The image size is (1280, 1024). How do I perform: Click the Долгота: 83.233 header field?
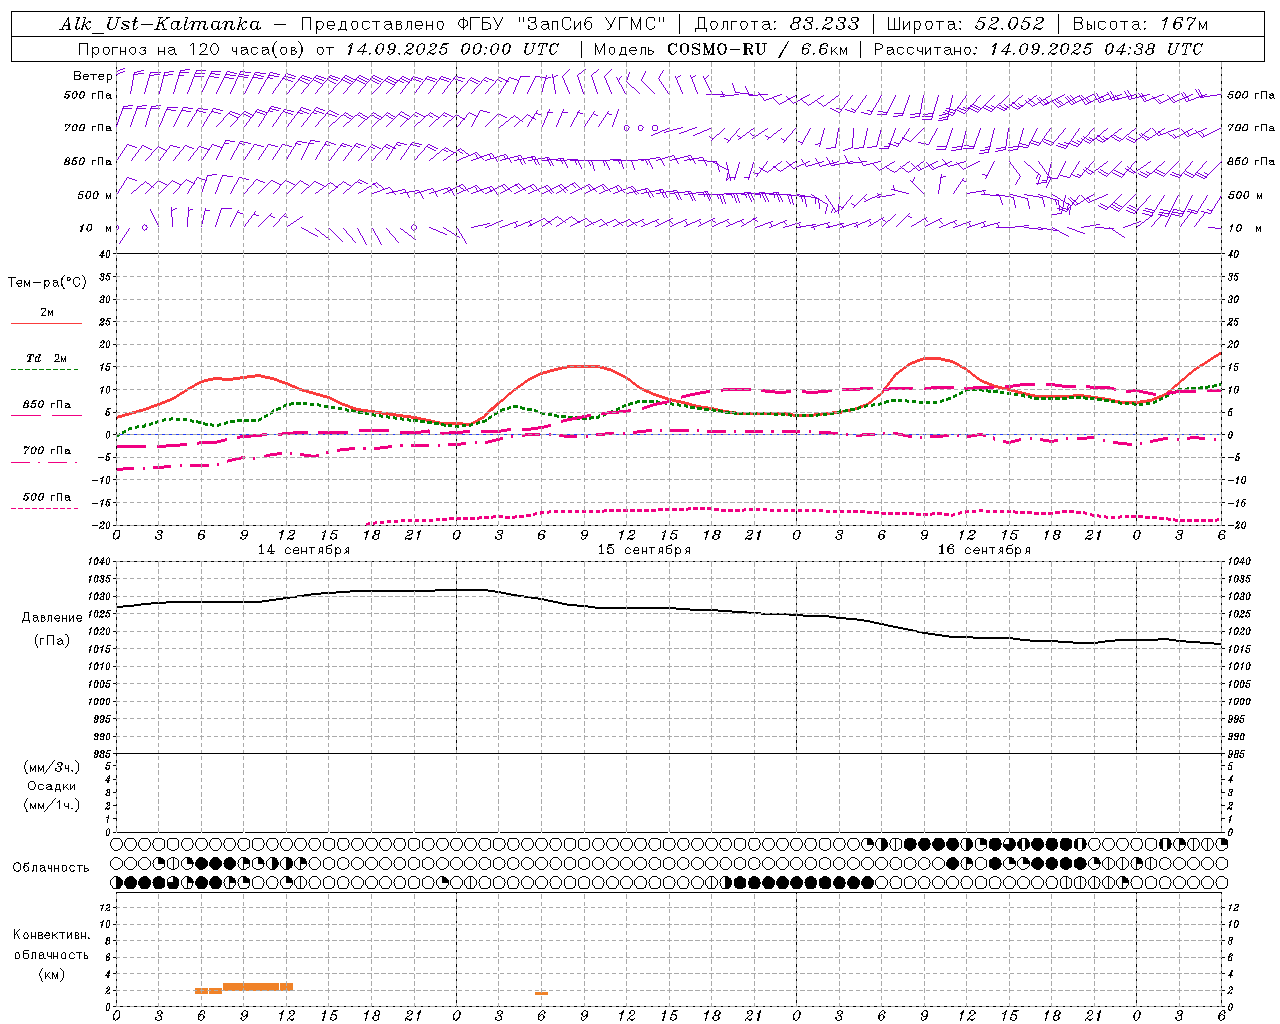(776, 24)
